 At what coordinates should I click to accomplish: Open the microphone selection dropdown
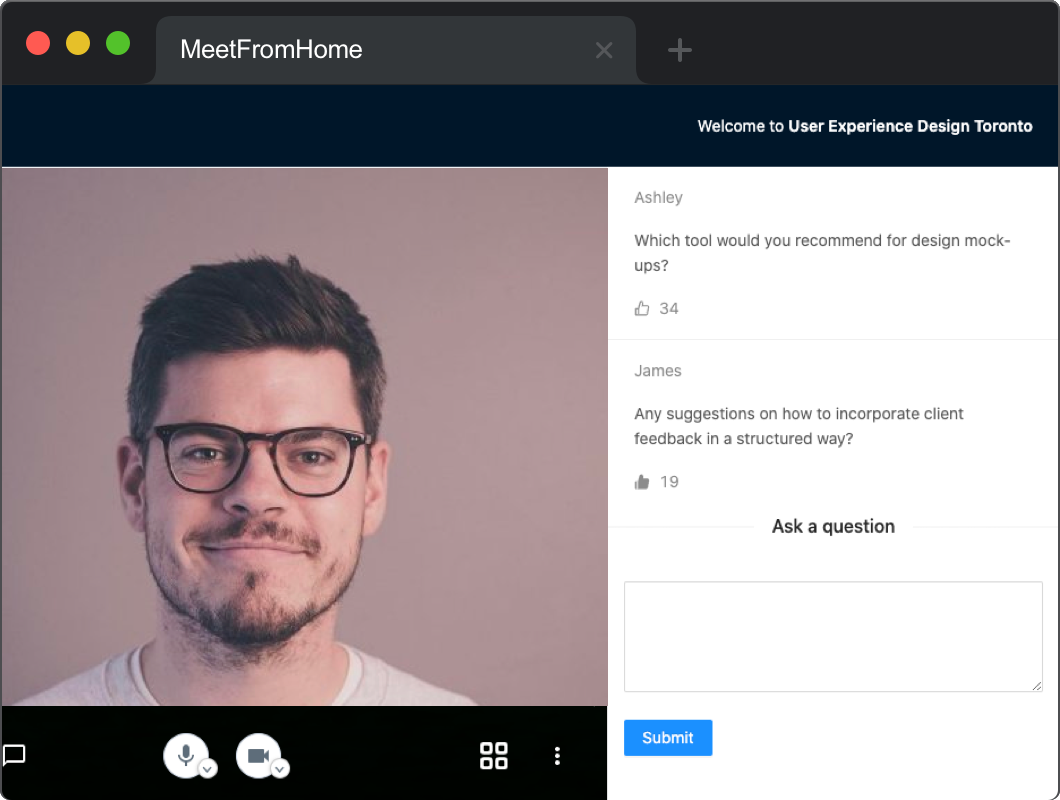pyautogui.click(x=208, y=769)
